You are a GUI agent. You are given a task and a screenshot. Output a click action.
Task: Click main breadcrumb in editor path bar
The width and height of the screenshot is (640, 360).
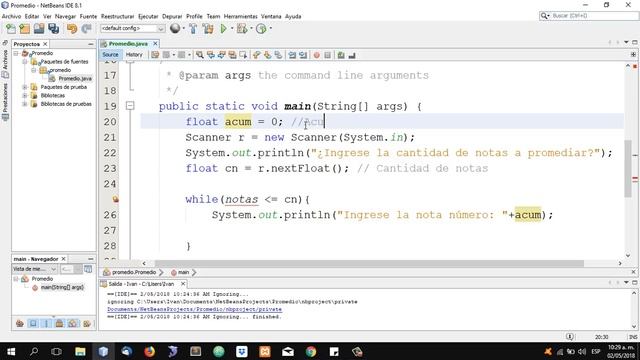(x=183, y=272)
